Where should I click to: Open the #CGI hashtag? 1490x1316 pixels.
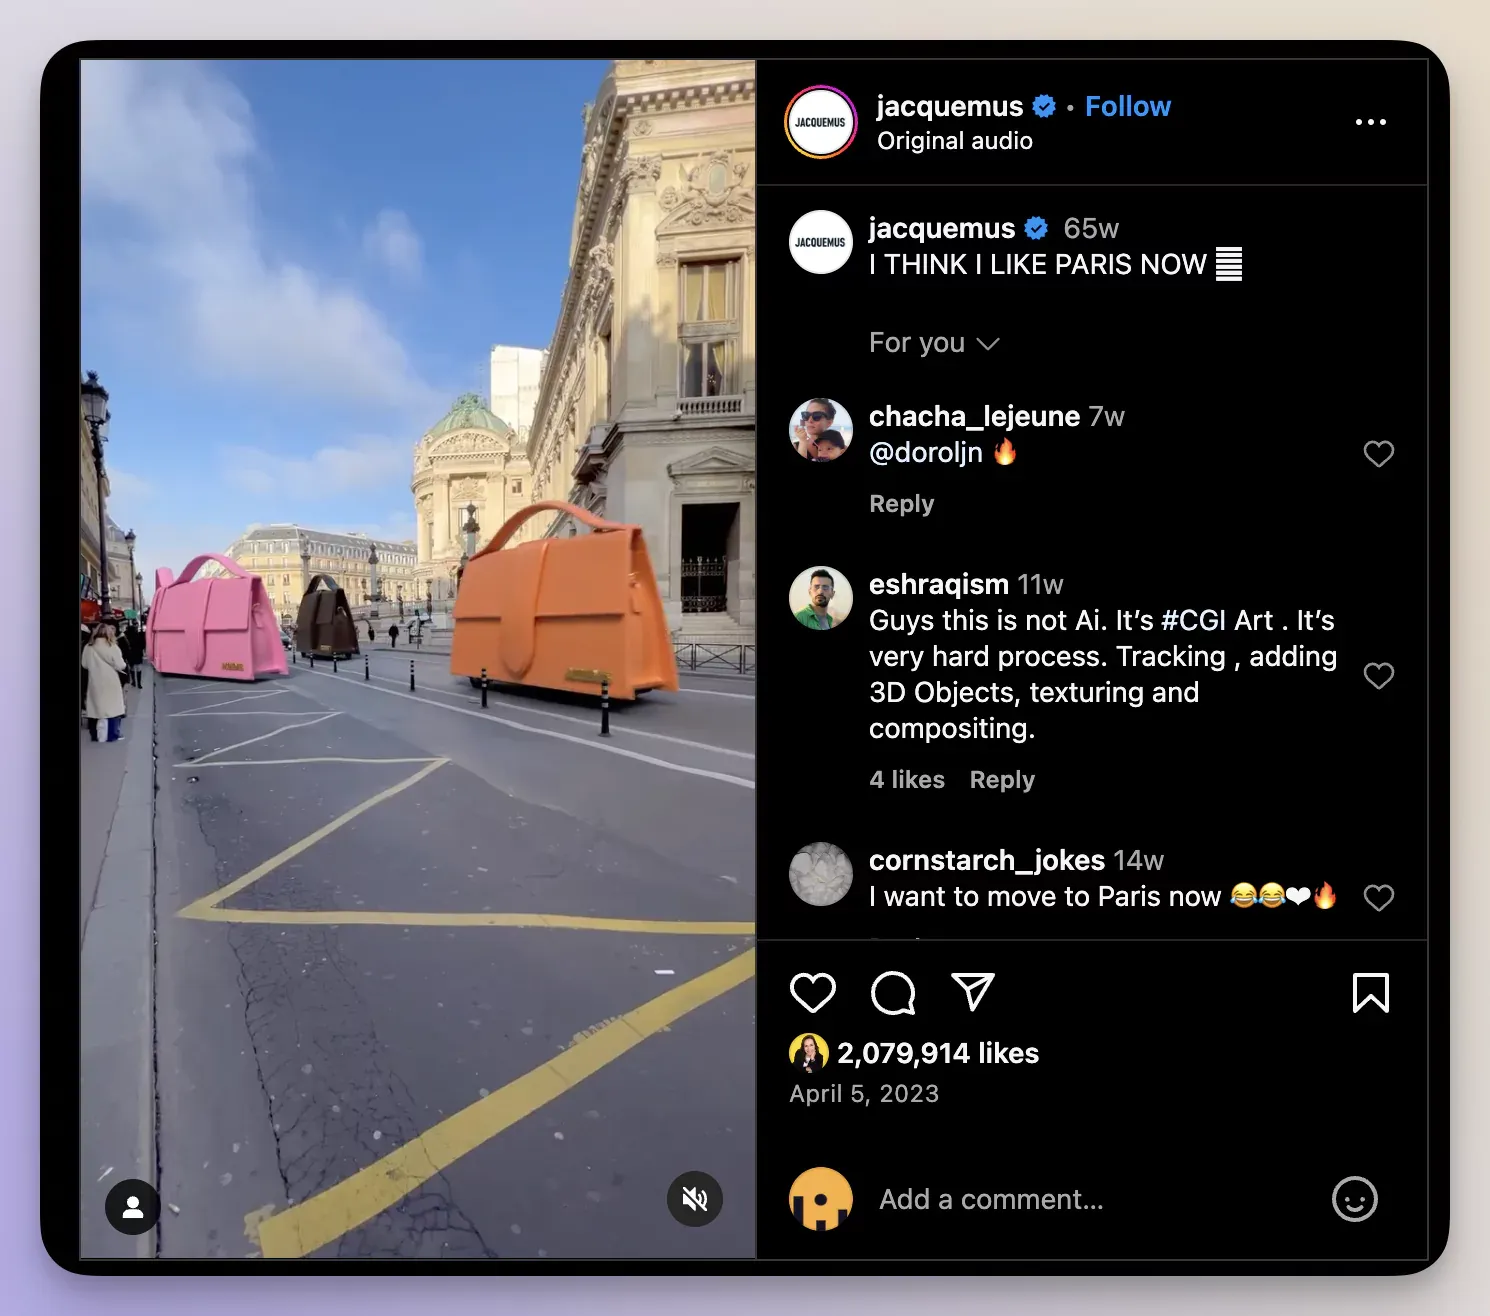point(1194,621)
